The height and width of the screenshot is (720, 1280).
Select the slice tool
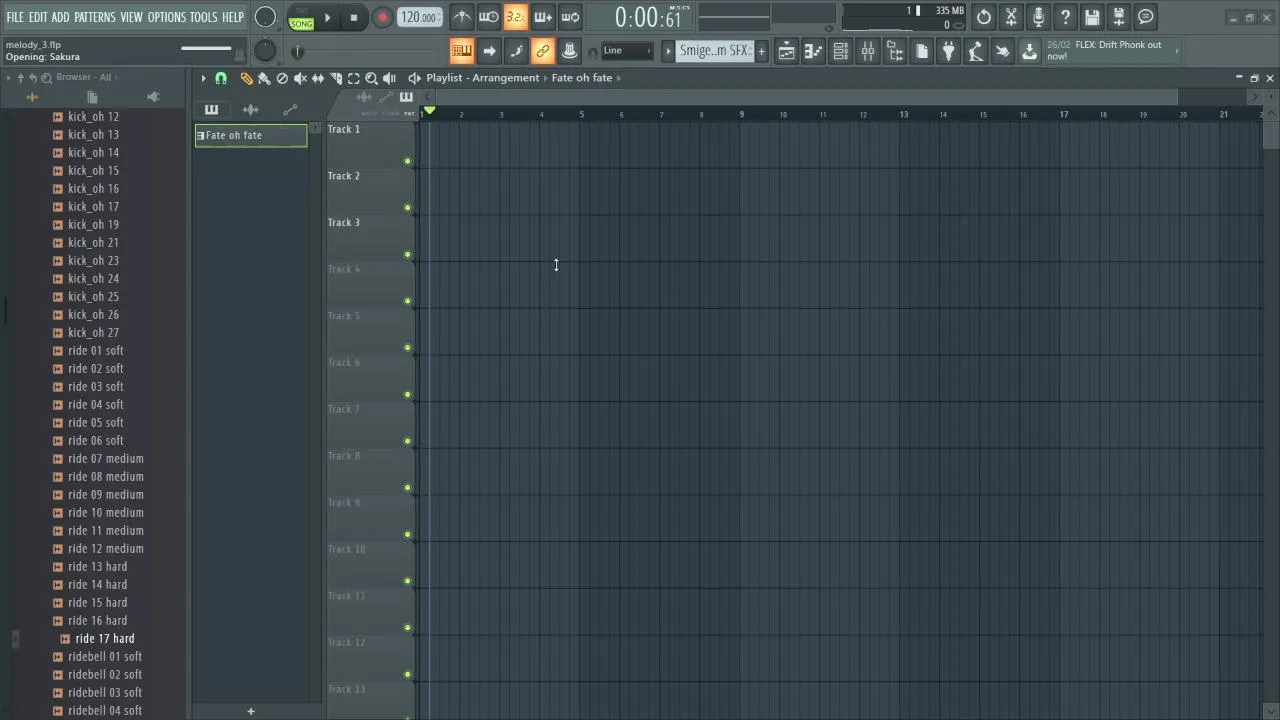(x=336, y=78)
